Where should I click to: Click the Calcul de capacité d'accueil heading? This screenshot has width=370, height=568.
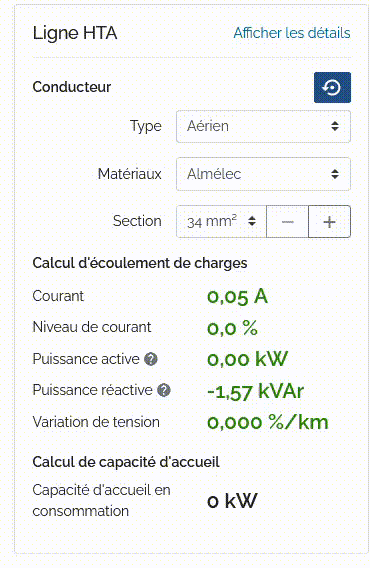126,462
